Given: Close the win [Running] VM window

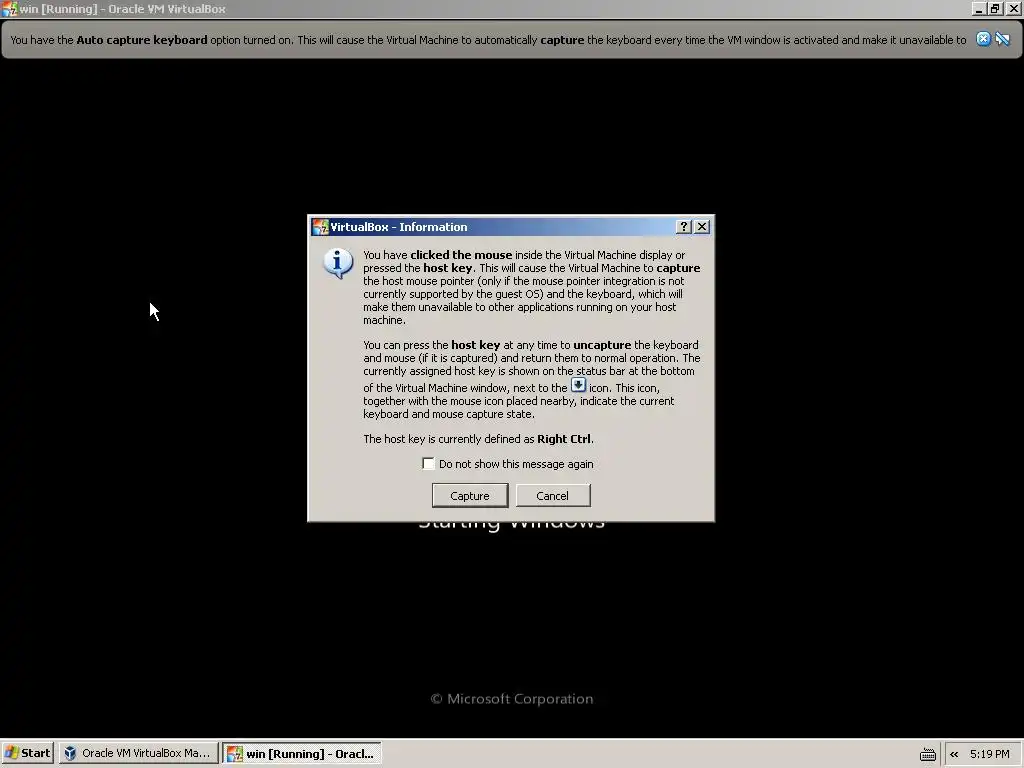Looking at the screenshot, I should tap(1014, 8).
